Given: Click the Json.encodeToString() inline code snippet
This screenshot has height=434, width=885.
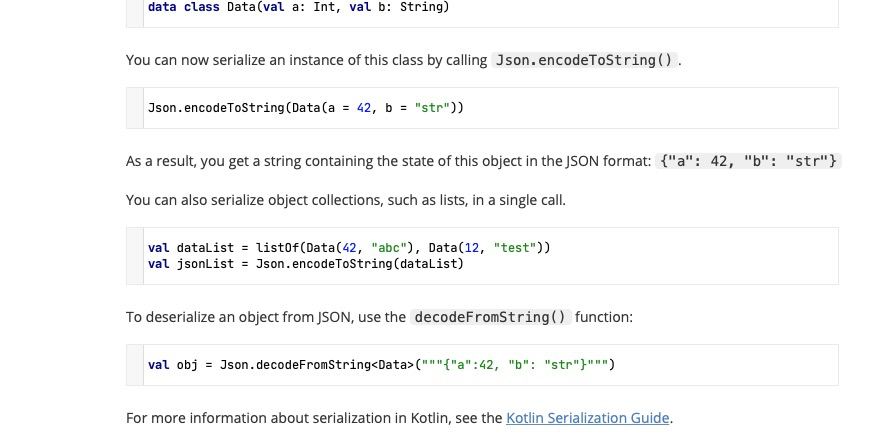Looking at the screenshot, I should (x=584, y=60).
